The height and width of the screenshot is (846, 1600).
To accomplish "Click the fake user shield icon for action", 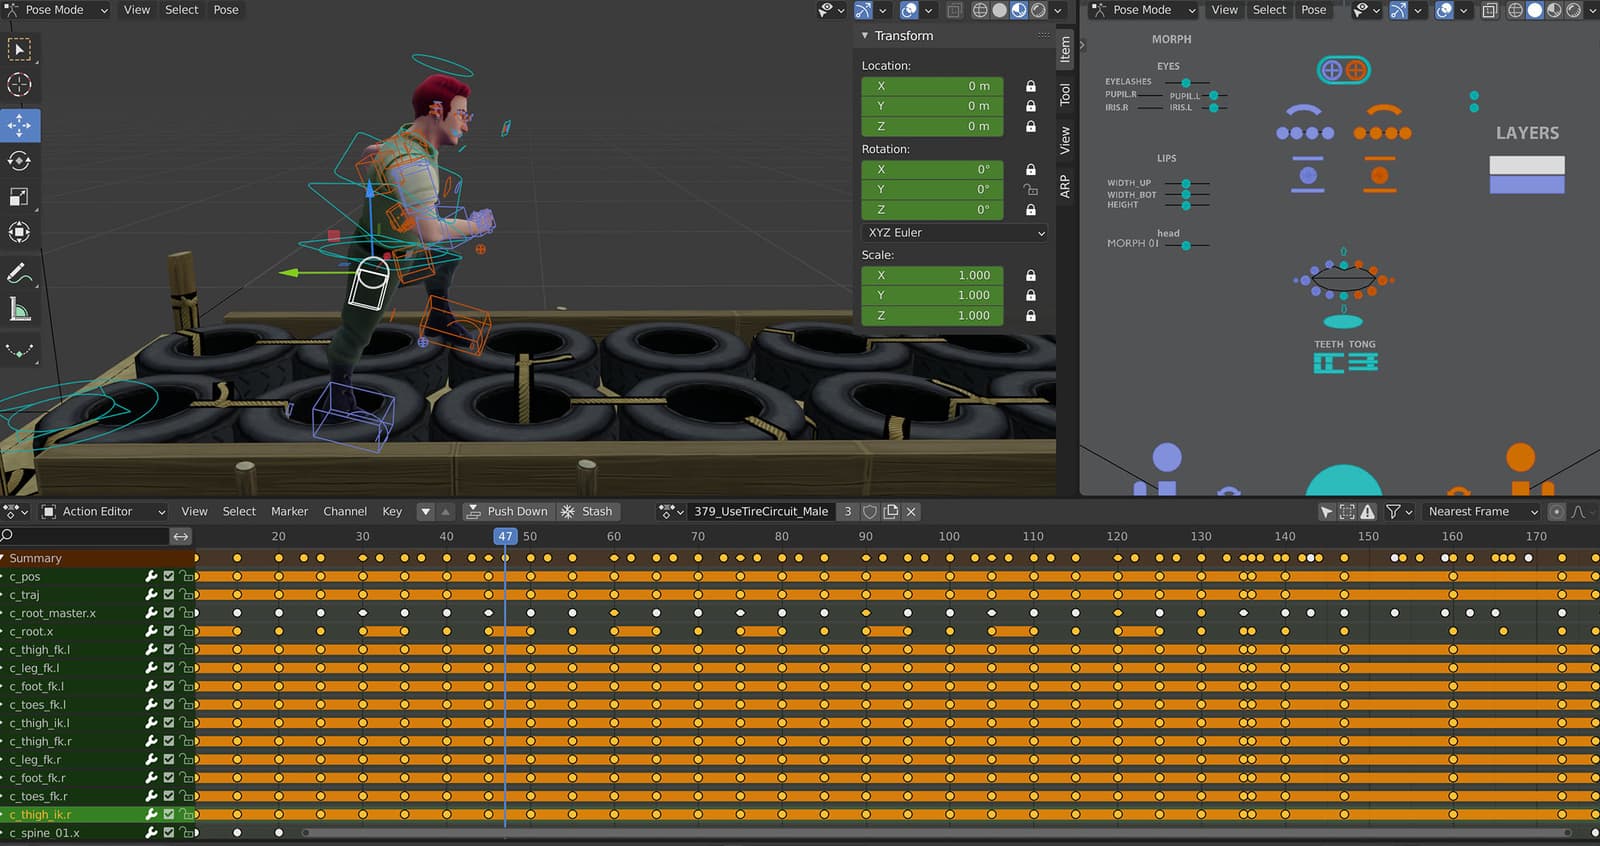I will [870, 511].
